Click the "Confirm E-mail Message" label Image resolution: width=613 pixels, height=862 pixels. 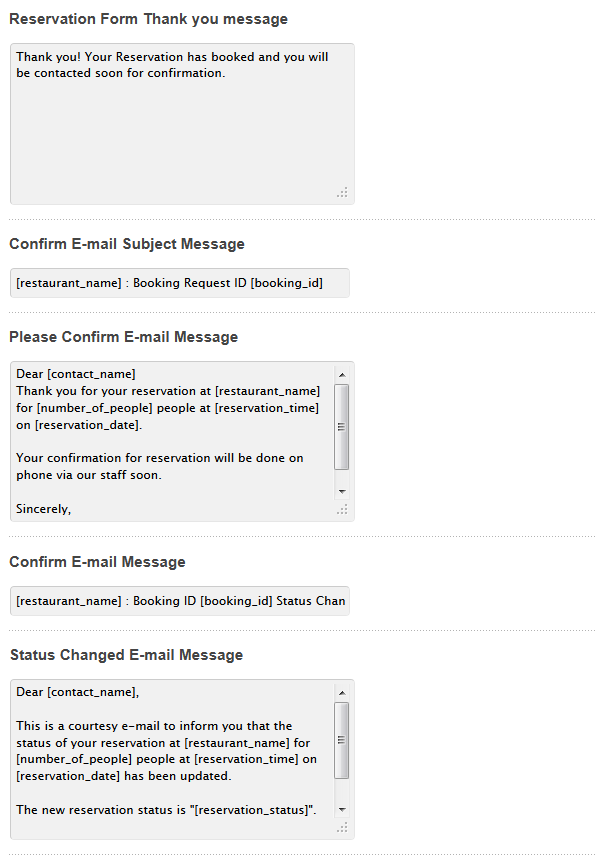97,562
